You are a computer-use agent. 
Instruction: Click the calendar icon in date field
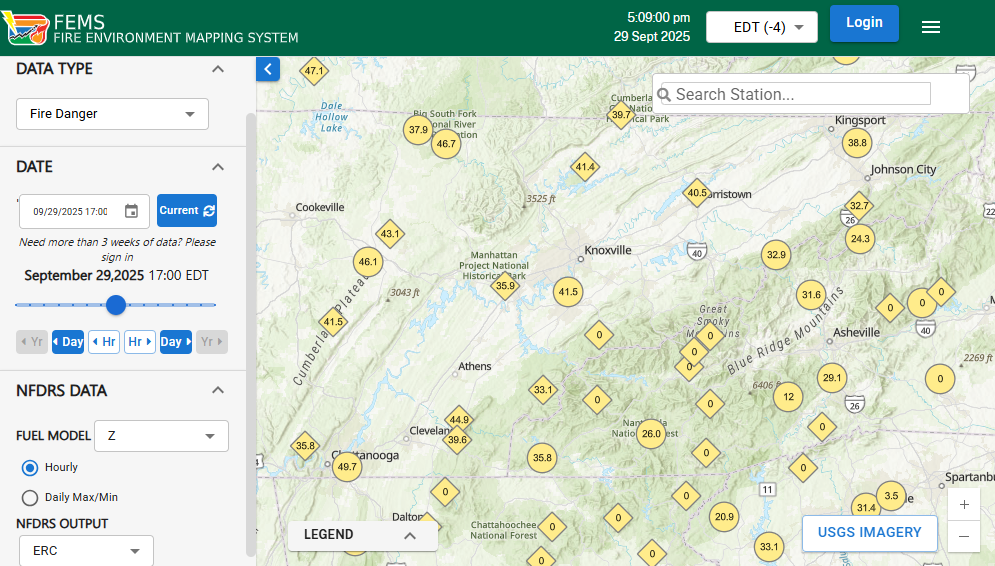point(131,211)
